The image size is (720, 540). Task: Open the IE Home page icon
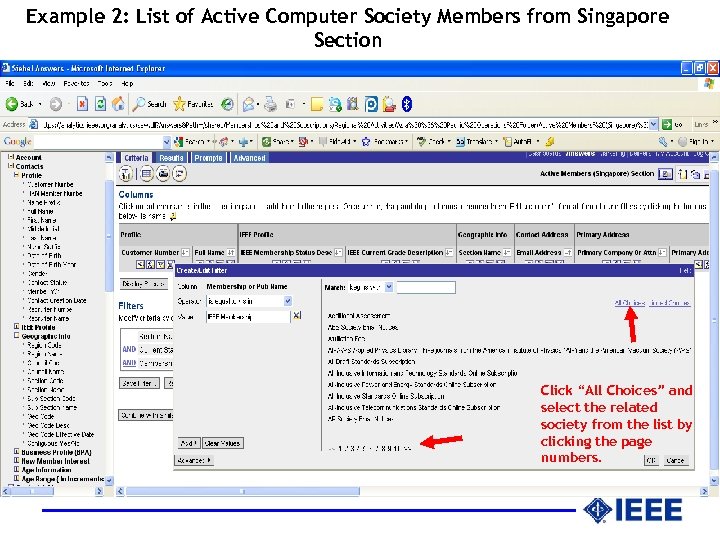click(118, 104)
